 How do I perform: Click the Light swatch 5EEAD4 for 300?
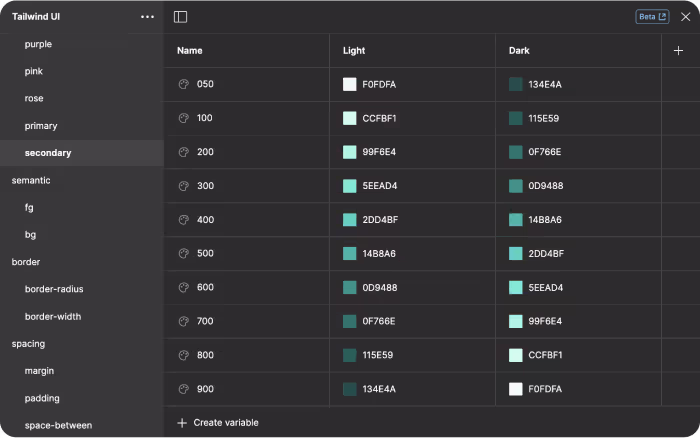click(350, 186)
